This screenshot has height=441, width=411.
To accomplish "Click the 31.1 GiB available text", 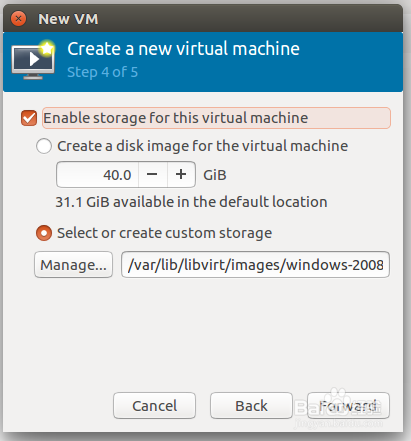I will [x=191, y=202].
